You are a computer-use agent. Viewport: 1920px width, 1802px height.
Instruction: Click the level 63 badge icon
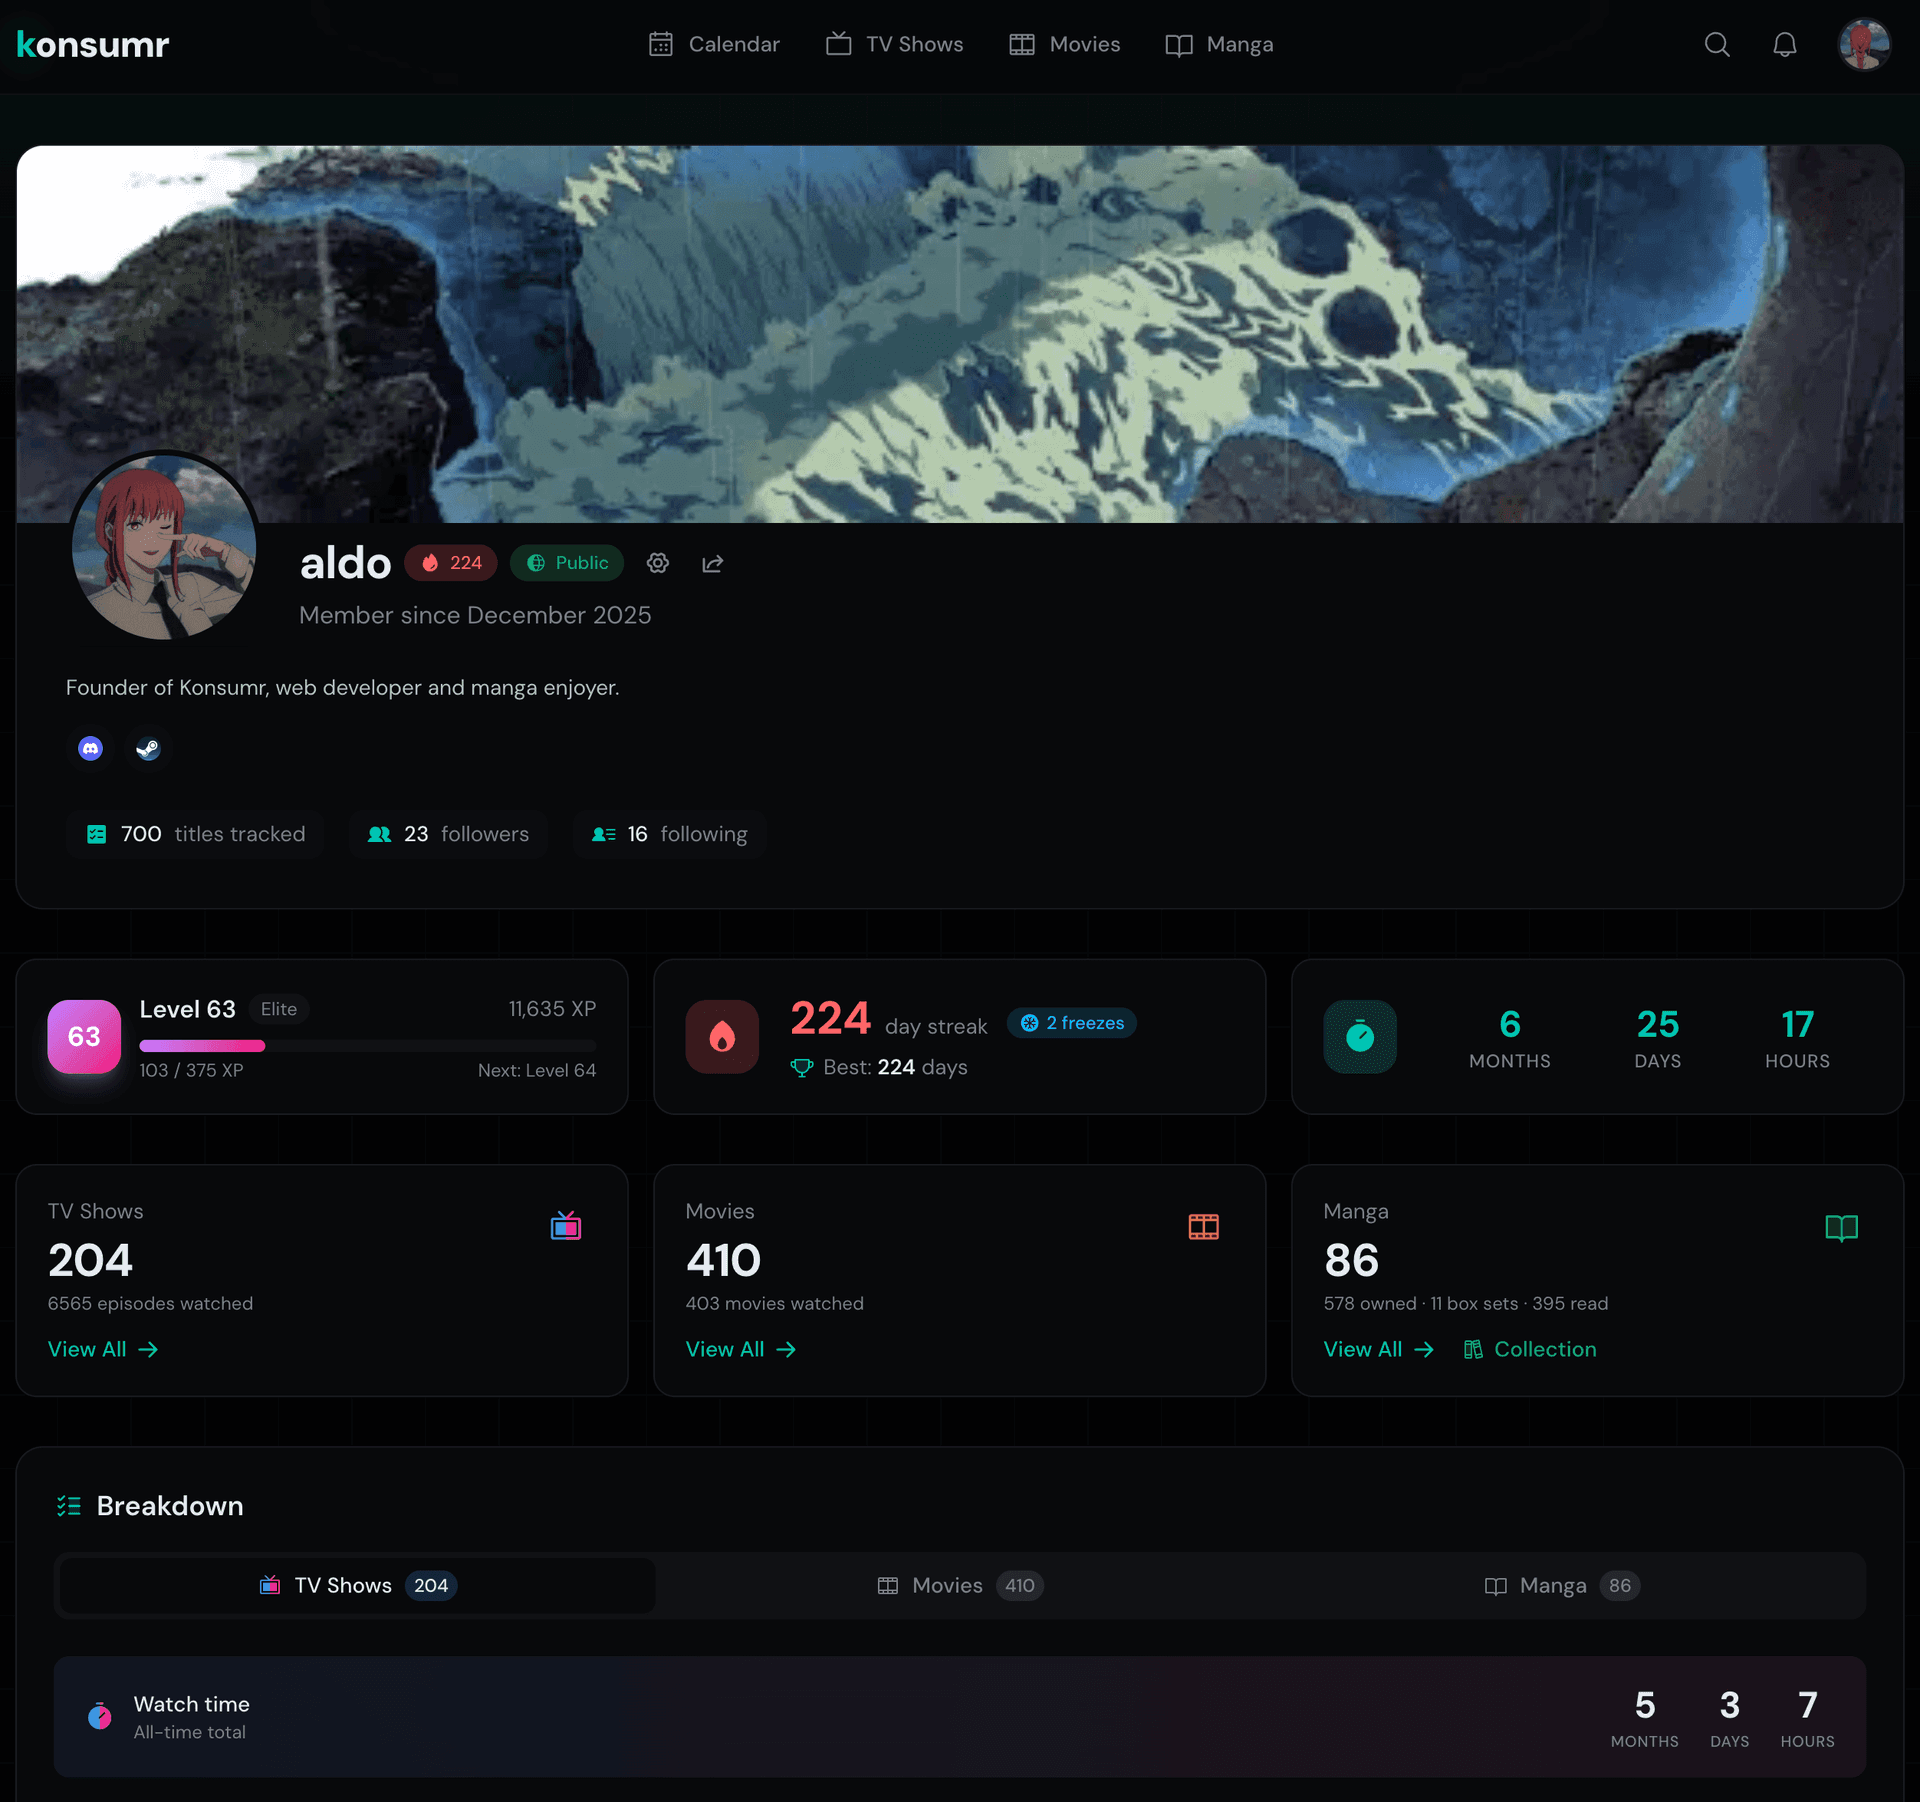pyautogui.click(x=84, y=1037)
